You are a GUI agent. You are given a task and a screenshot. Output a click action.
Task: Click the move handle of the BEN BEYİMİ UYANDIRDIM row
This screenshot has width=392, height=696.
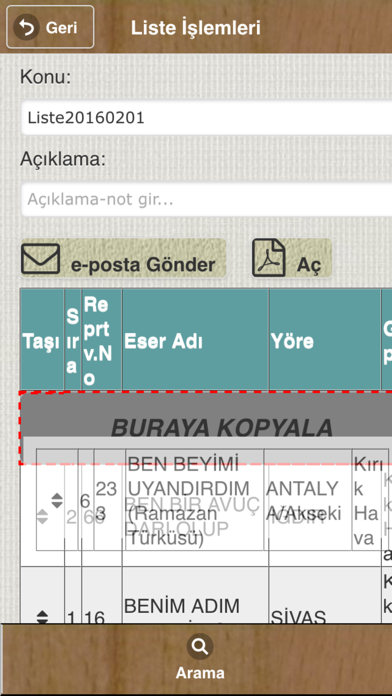(x=57, y=500)
